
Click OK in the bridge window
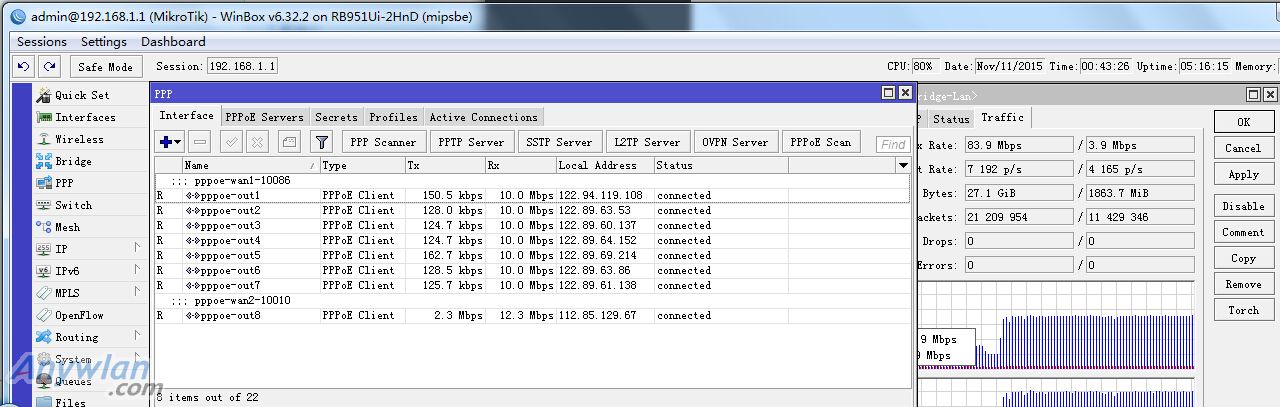click(1243, 122)
